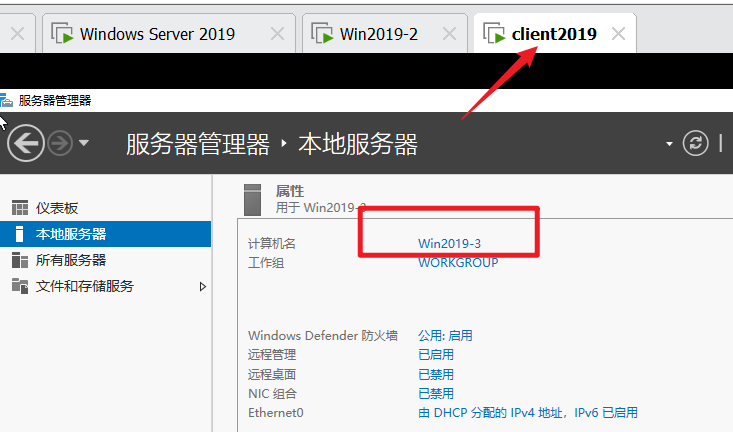The image size is (733, 432).
Task: Select 本地服务器 in the sidebar
Action: click(x=106, y=234)
